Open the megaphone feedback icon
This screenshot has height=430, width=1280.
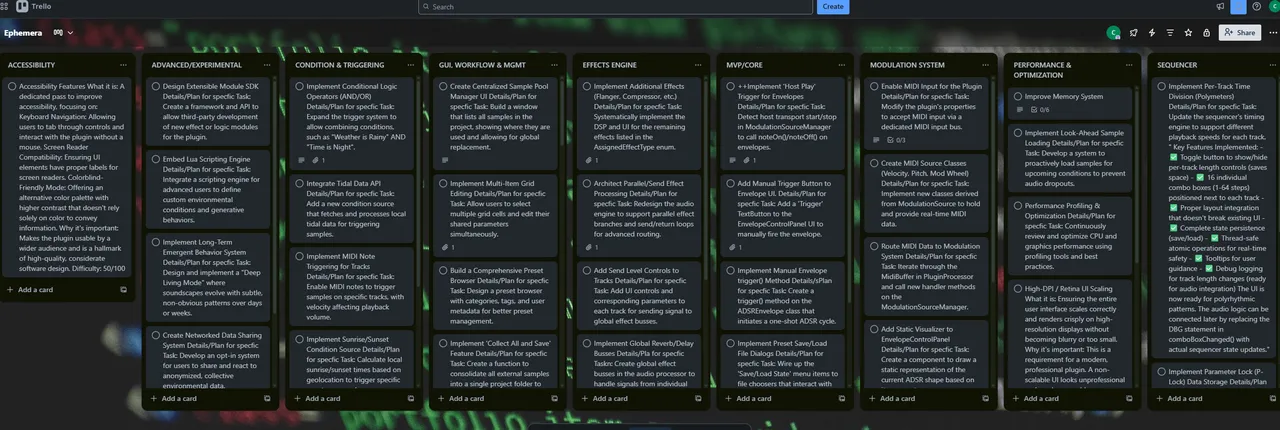1220,6
